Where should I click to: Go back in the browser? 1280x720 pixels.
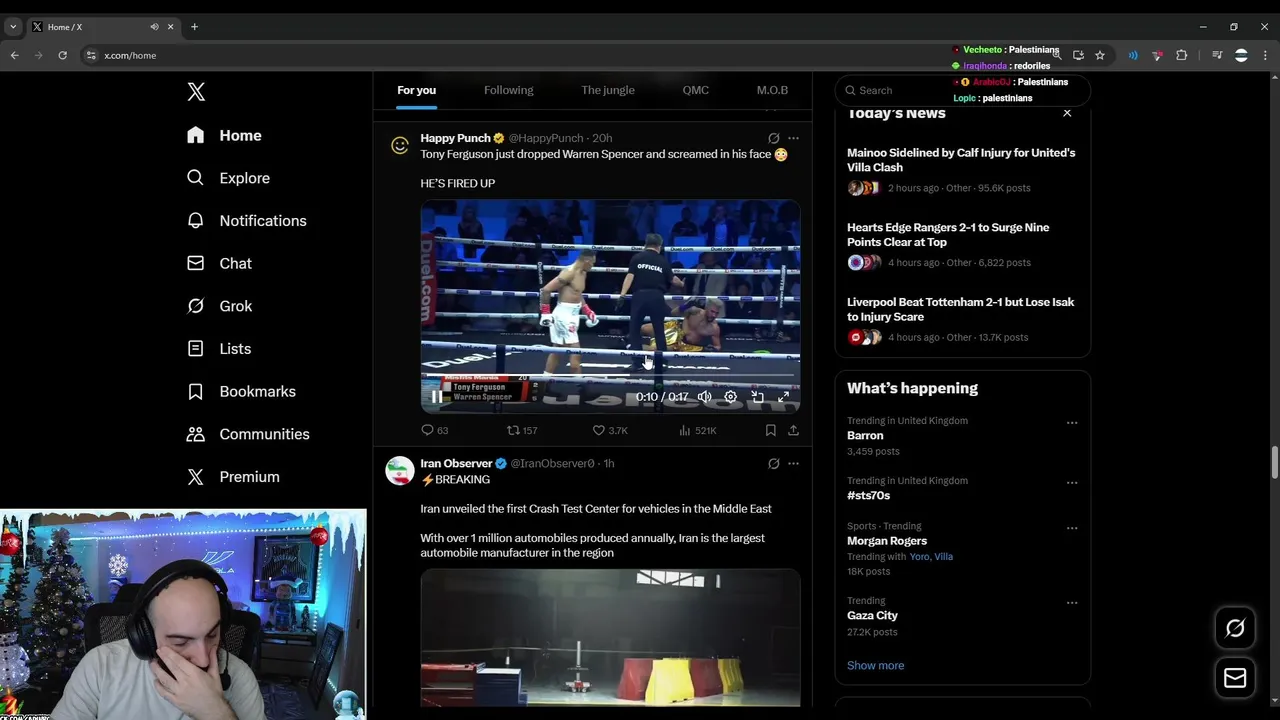tap(14, 55)
